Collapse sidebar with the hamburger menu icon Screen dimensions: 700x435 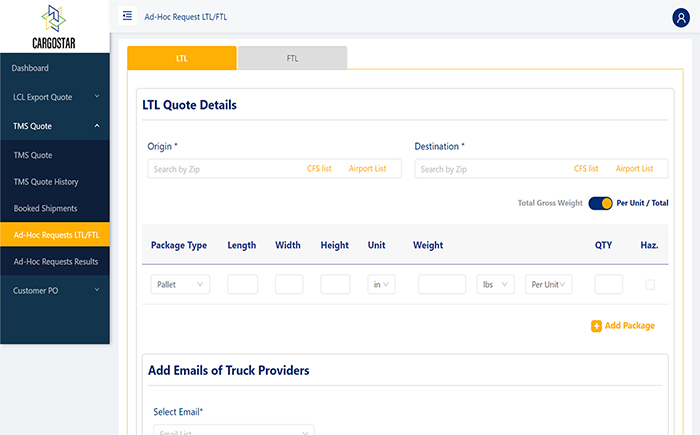point(127,16)
